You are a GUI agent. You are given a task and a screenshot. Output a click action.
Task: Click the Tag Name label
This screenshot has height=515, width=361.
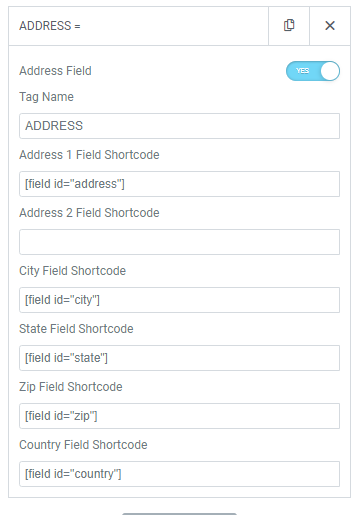pos(46,97)
